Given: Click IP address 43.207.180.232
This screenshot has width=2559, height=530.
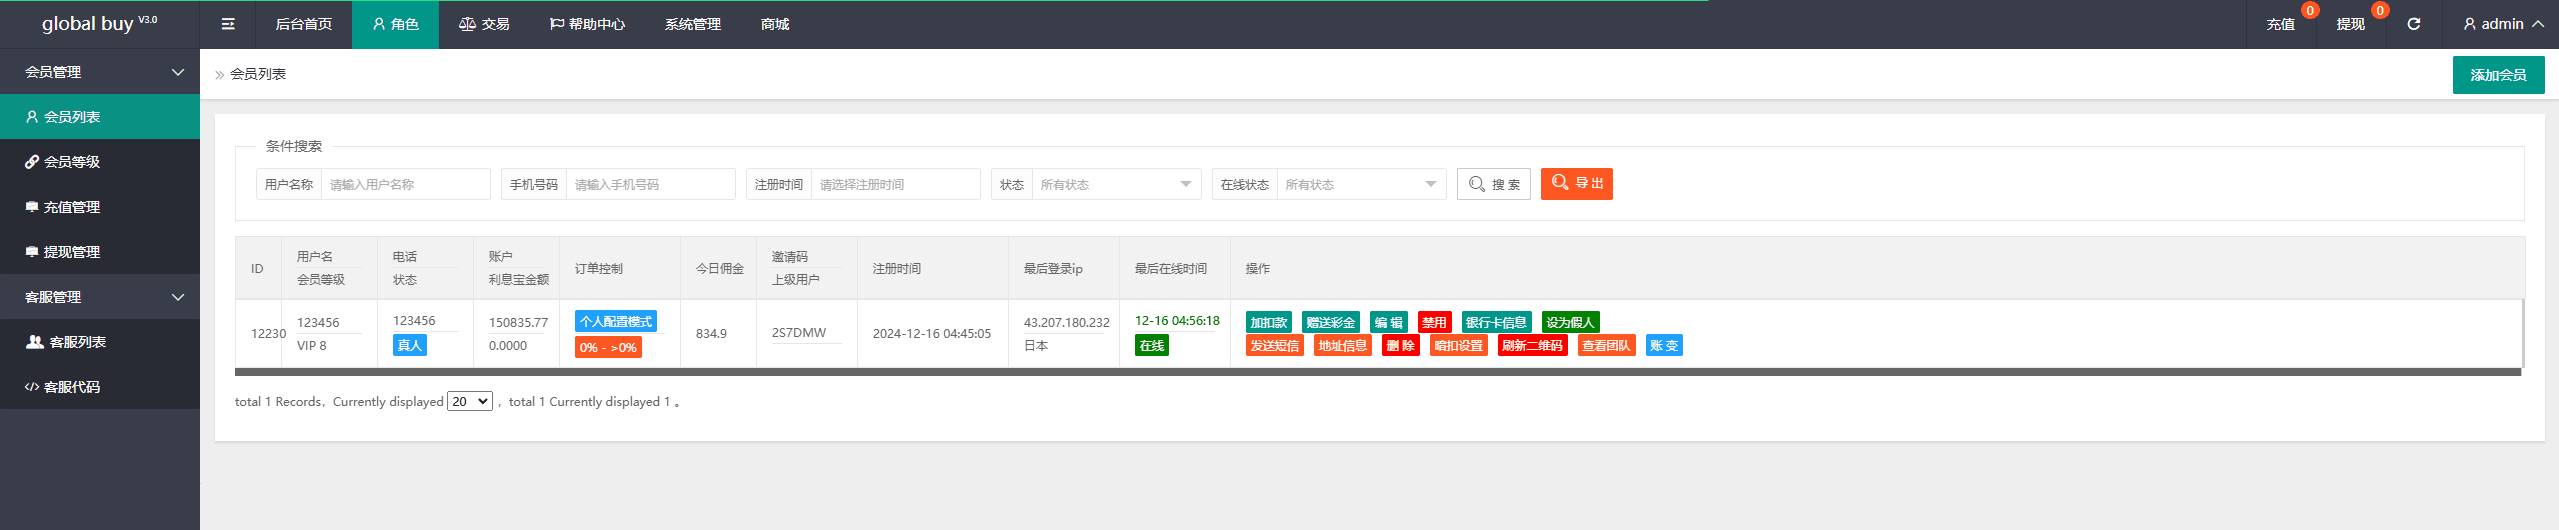Looking at the screenshot, I should (x=1067, y=322).
